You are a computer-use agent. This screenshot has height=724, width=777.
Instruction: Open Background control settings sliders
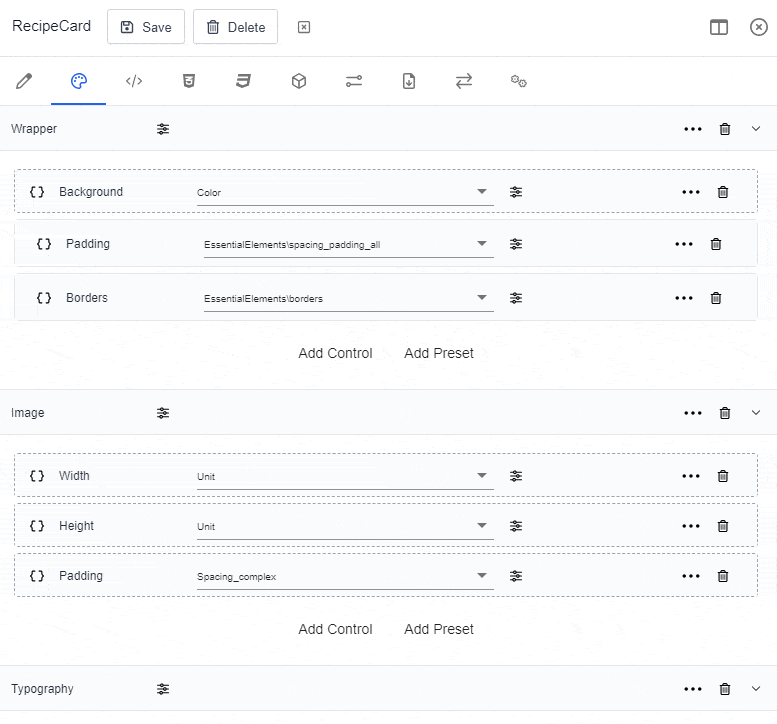[x=516, y=192]
